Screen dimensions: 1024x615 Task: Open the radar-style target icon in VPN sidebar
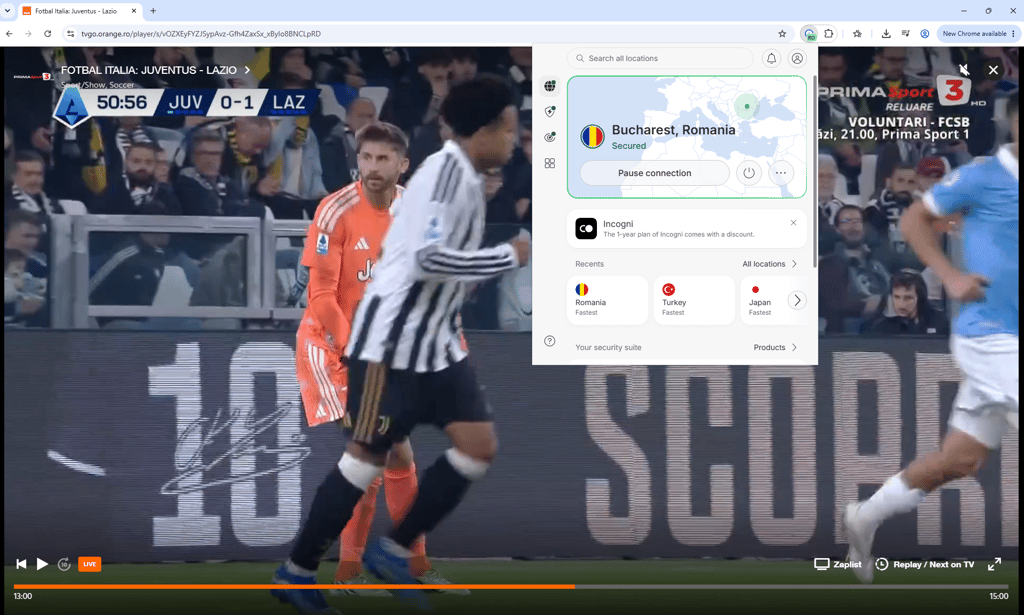[x=550, y=137]
